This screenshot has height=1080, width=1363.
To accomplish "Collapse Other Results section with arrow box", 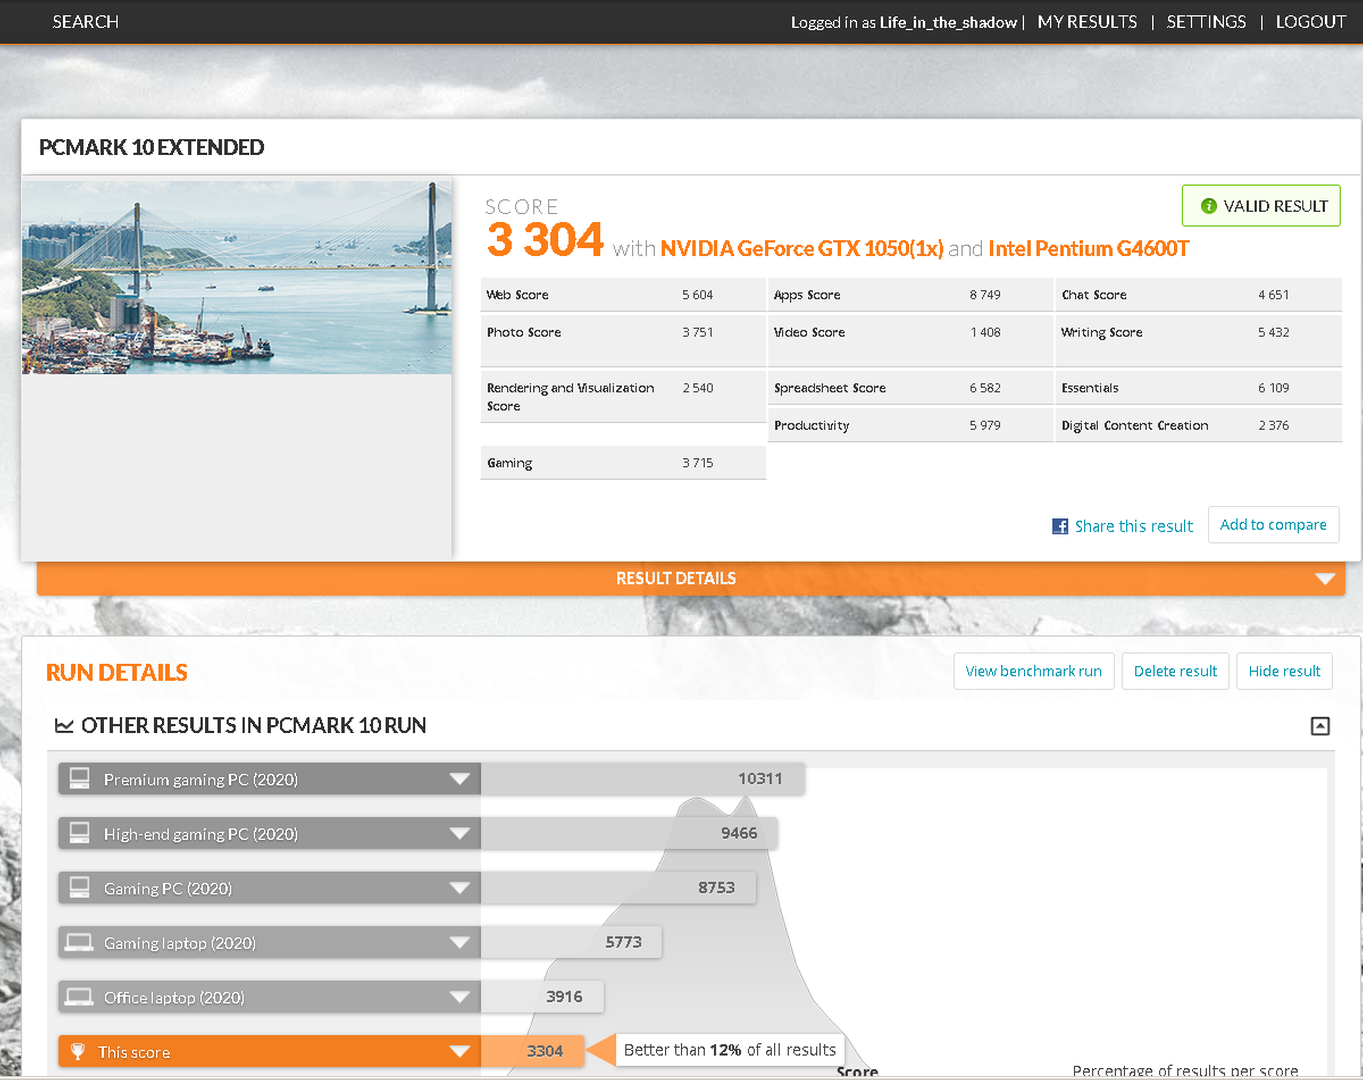I will pos(1320,726).
